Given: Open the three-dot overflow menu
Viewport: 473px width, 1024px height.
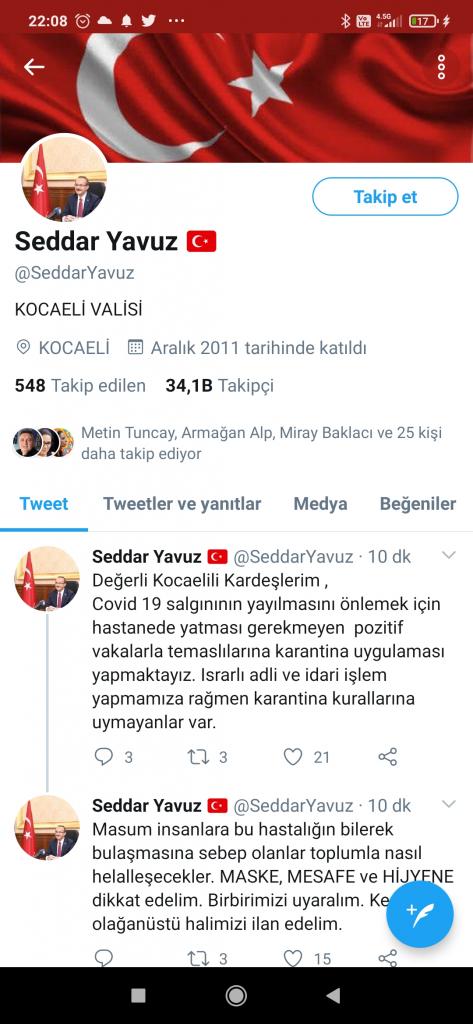Looking at the screenshot, I should click(442, 67).
